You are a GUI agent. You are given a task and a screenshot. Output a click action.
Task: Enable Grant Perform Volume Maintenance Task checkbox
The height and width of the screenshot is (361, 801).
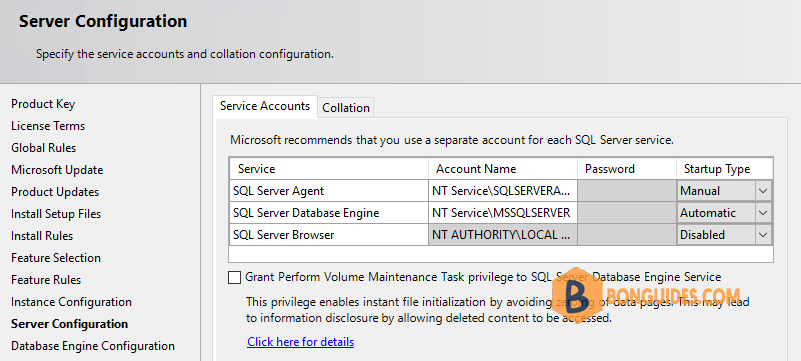[x=234, y=277]
